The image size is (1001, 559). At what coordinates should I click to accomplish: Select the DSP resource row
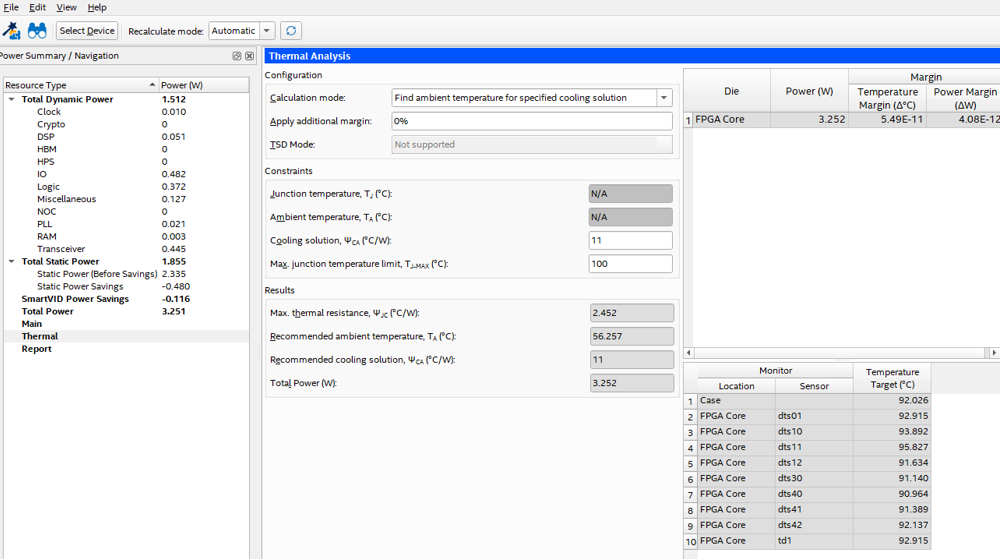pos(126,137)
